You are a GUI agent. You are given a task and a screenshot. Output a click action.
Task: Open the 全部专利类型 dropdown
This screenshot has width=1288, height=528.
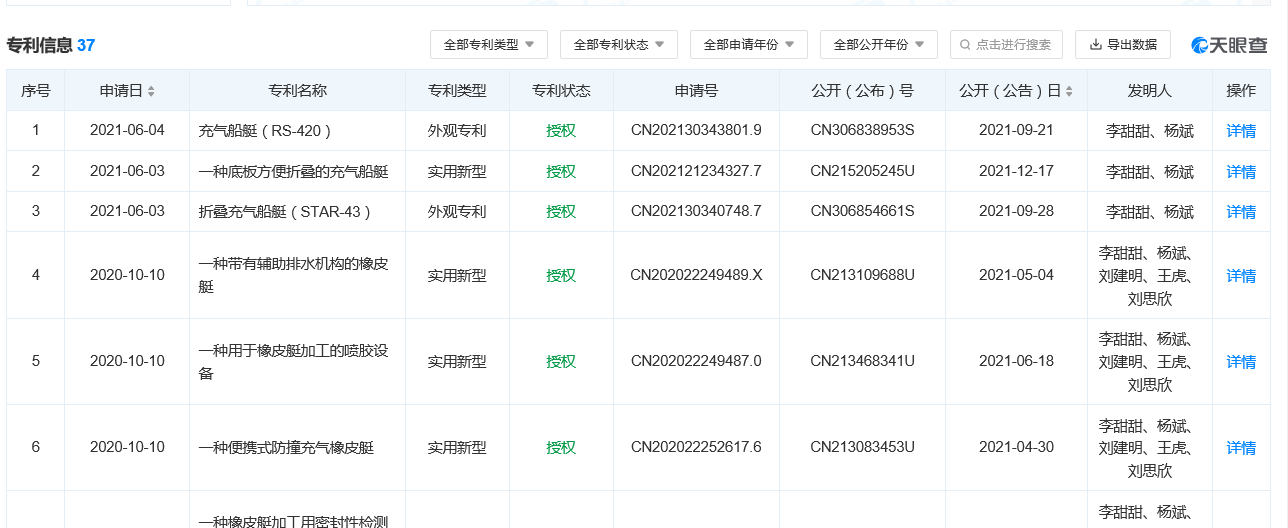pyautogui.click(x=489, y=45)
